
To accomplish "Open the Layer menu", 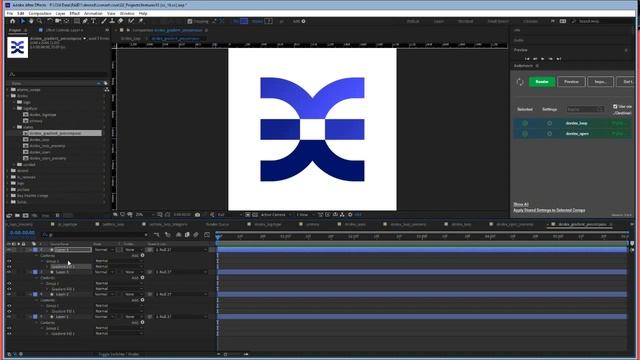I will [60, 13].
